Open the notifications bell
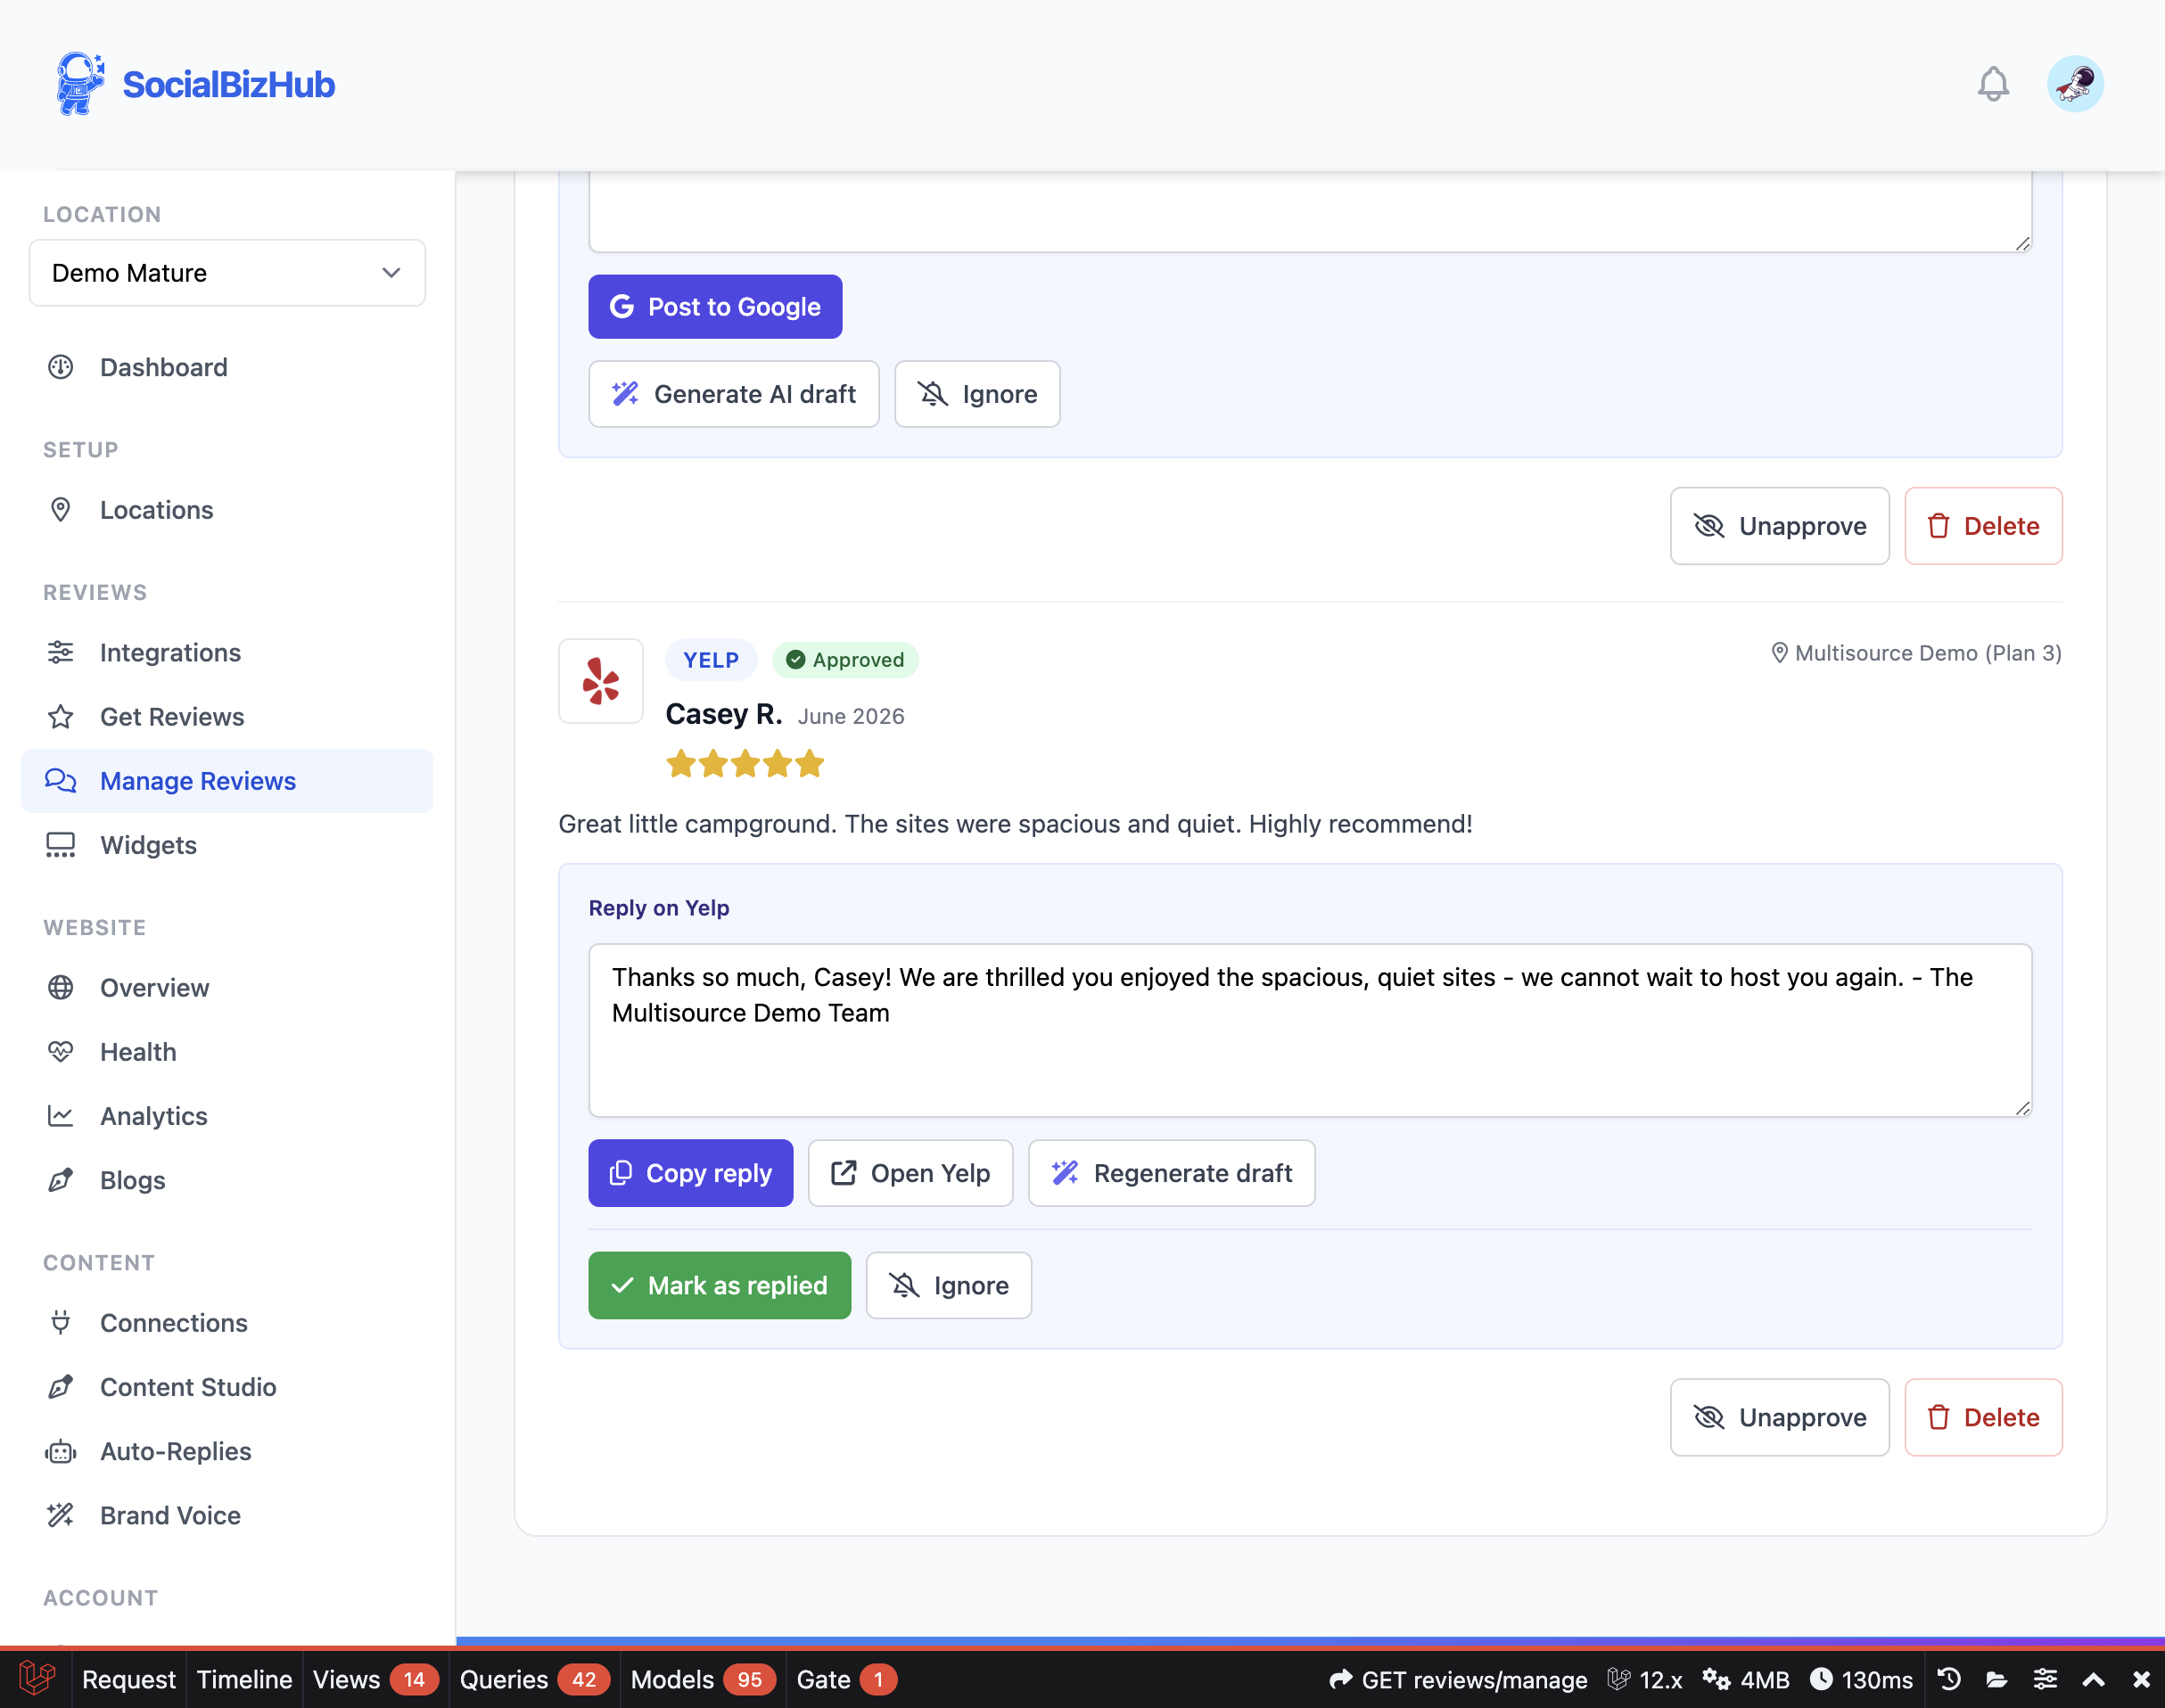The image size is (2165, 1708). [x=1993, y=84]
